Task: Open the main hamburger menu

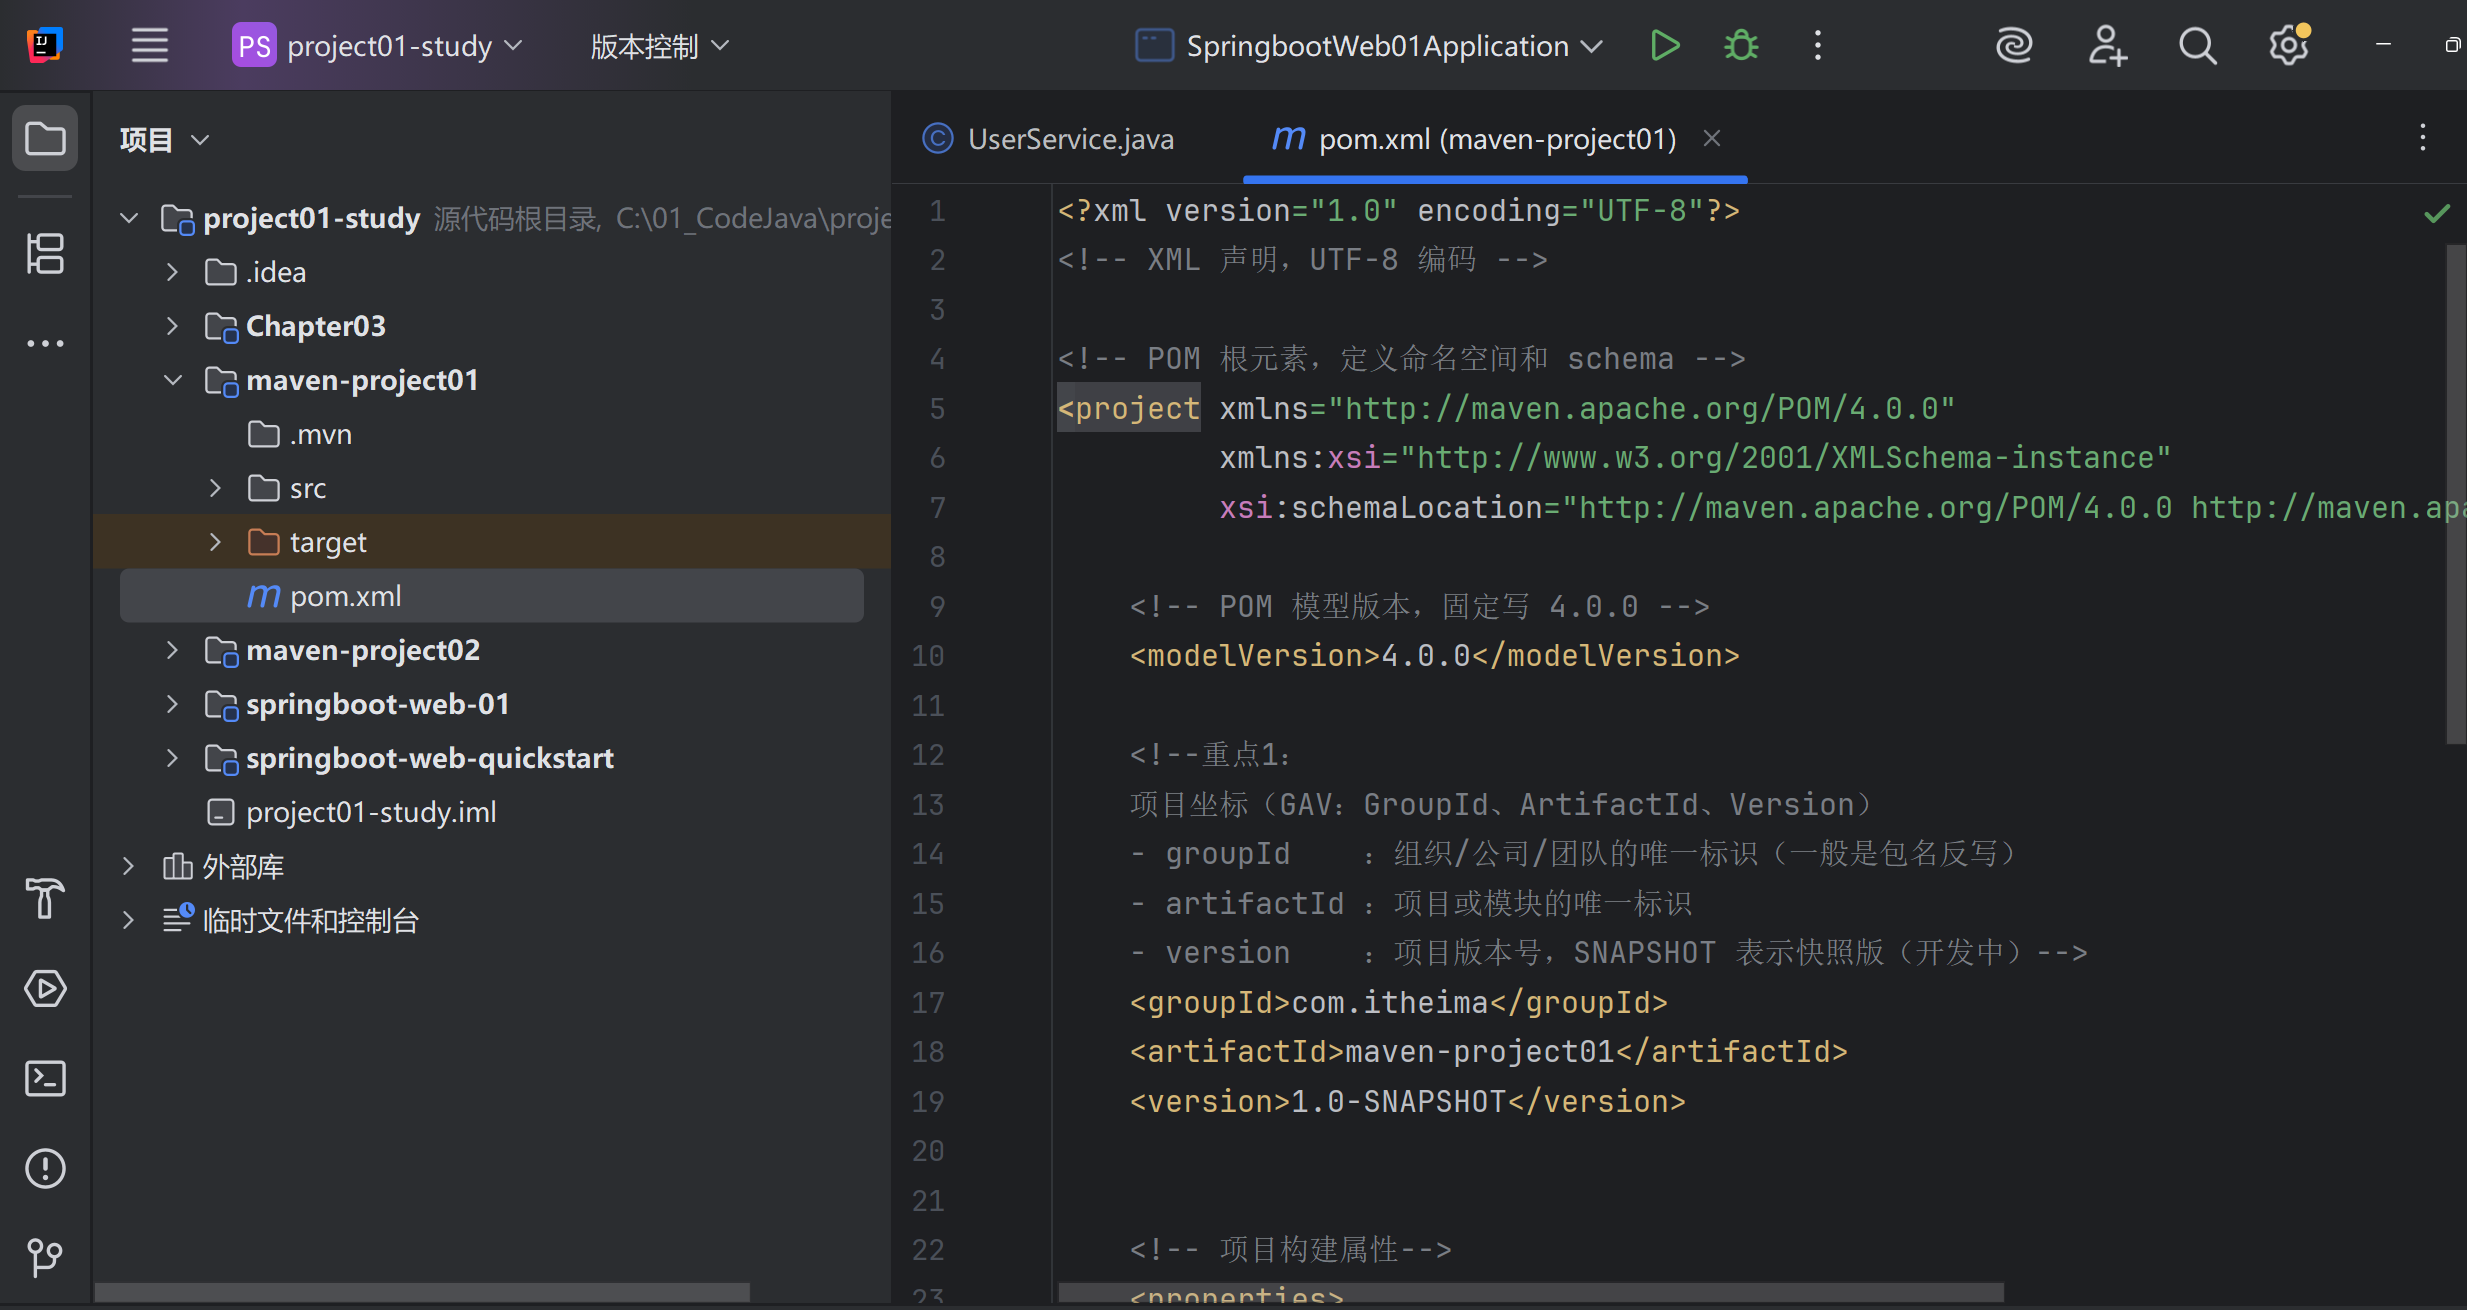Action: click(x=150, y=46)
